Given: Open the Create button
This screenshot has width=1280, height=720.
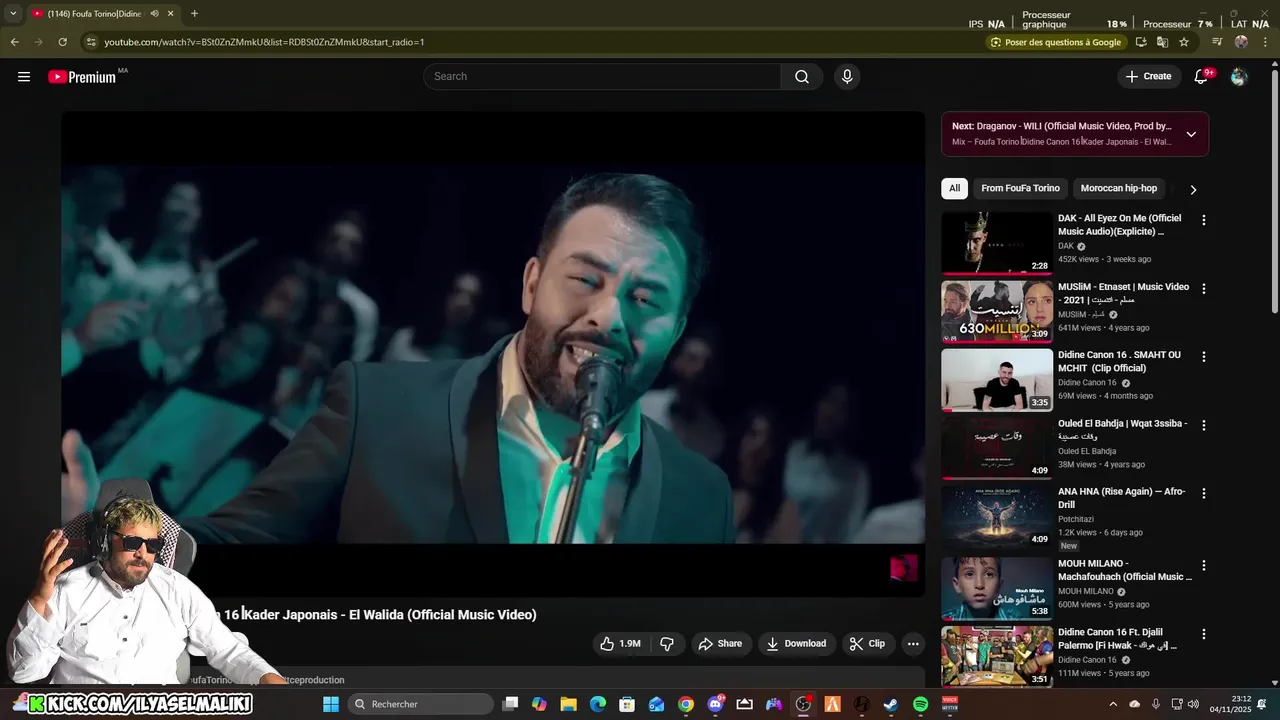Looking at the screenshot, I should point(1148,77).
